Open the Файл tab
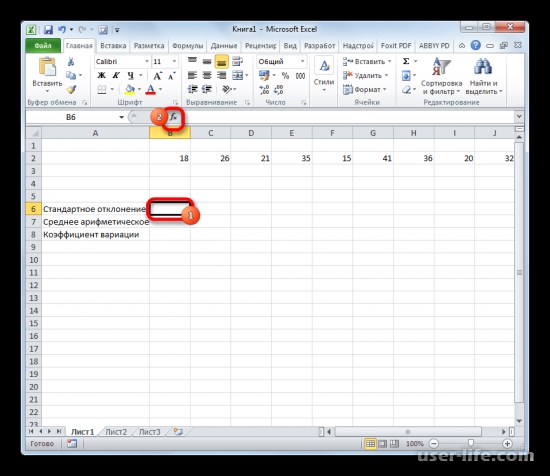 pos(43,46)
